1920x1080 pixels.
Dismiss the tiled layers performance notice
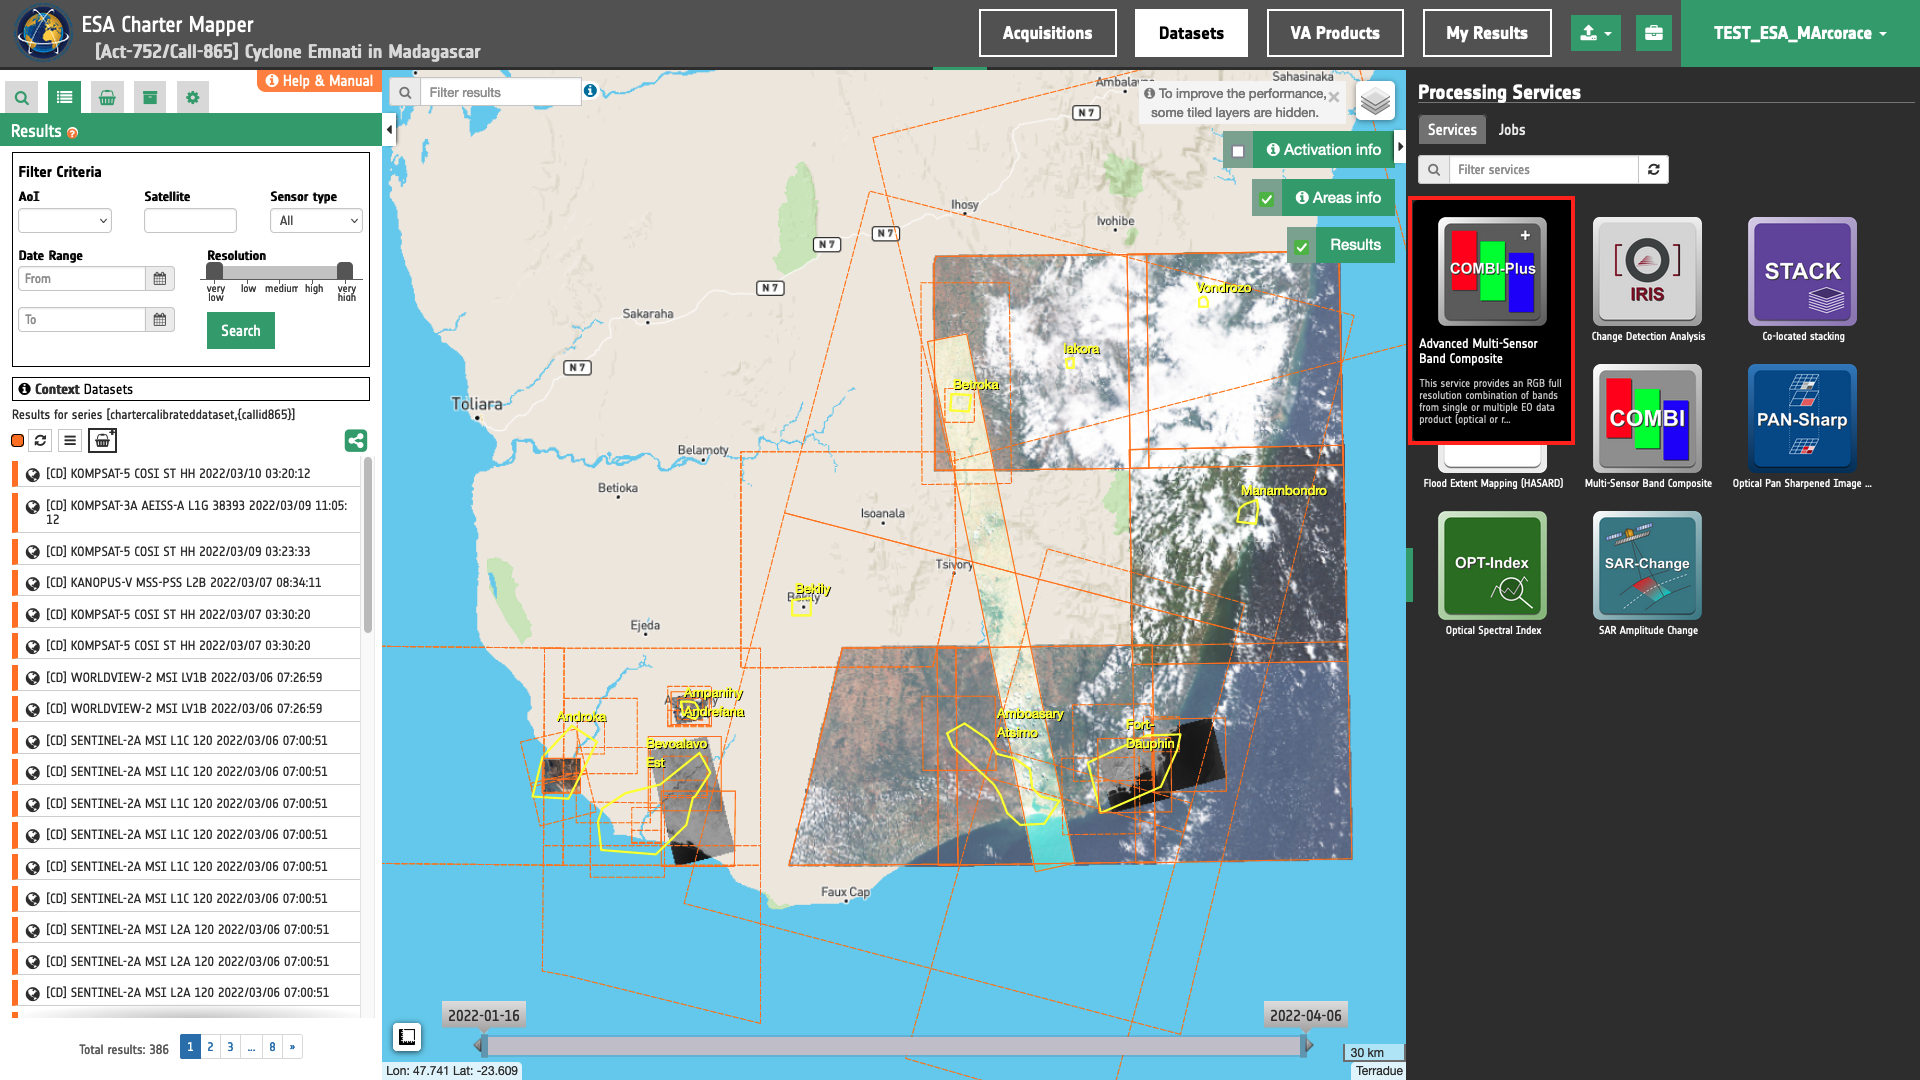1334,97
